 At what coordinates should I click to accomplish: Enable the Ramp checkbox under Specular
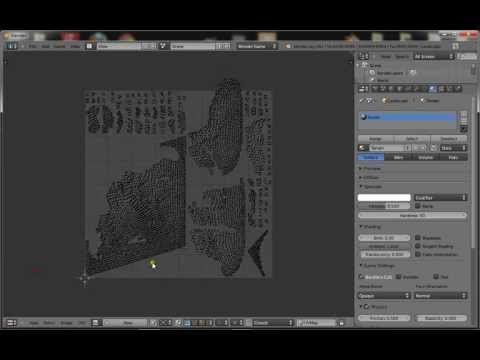[418, 206]
